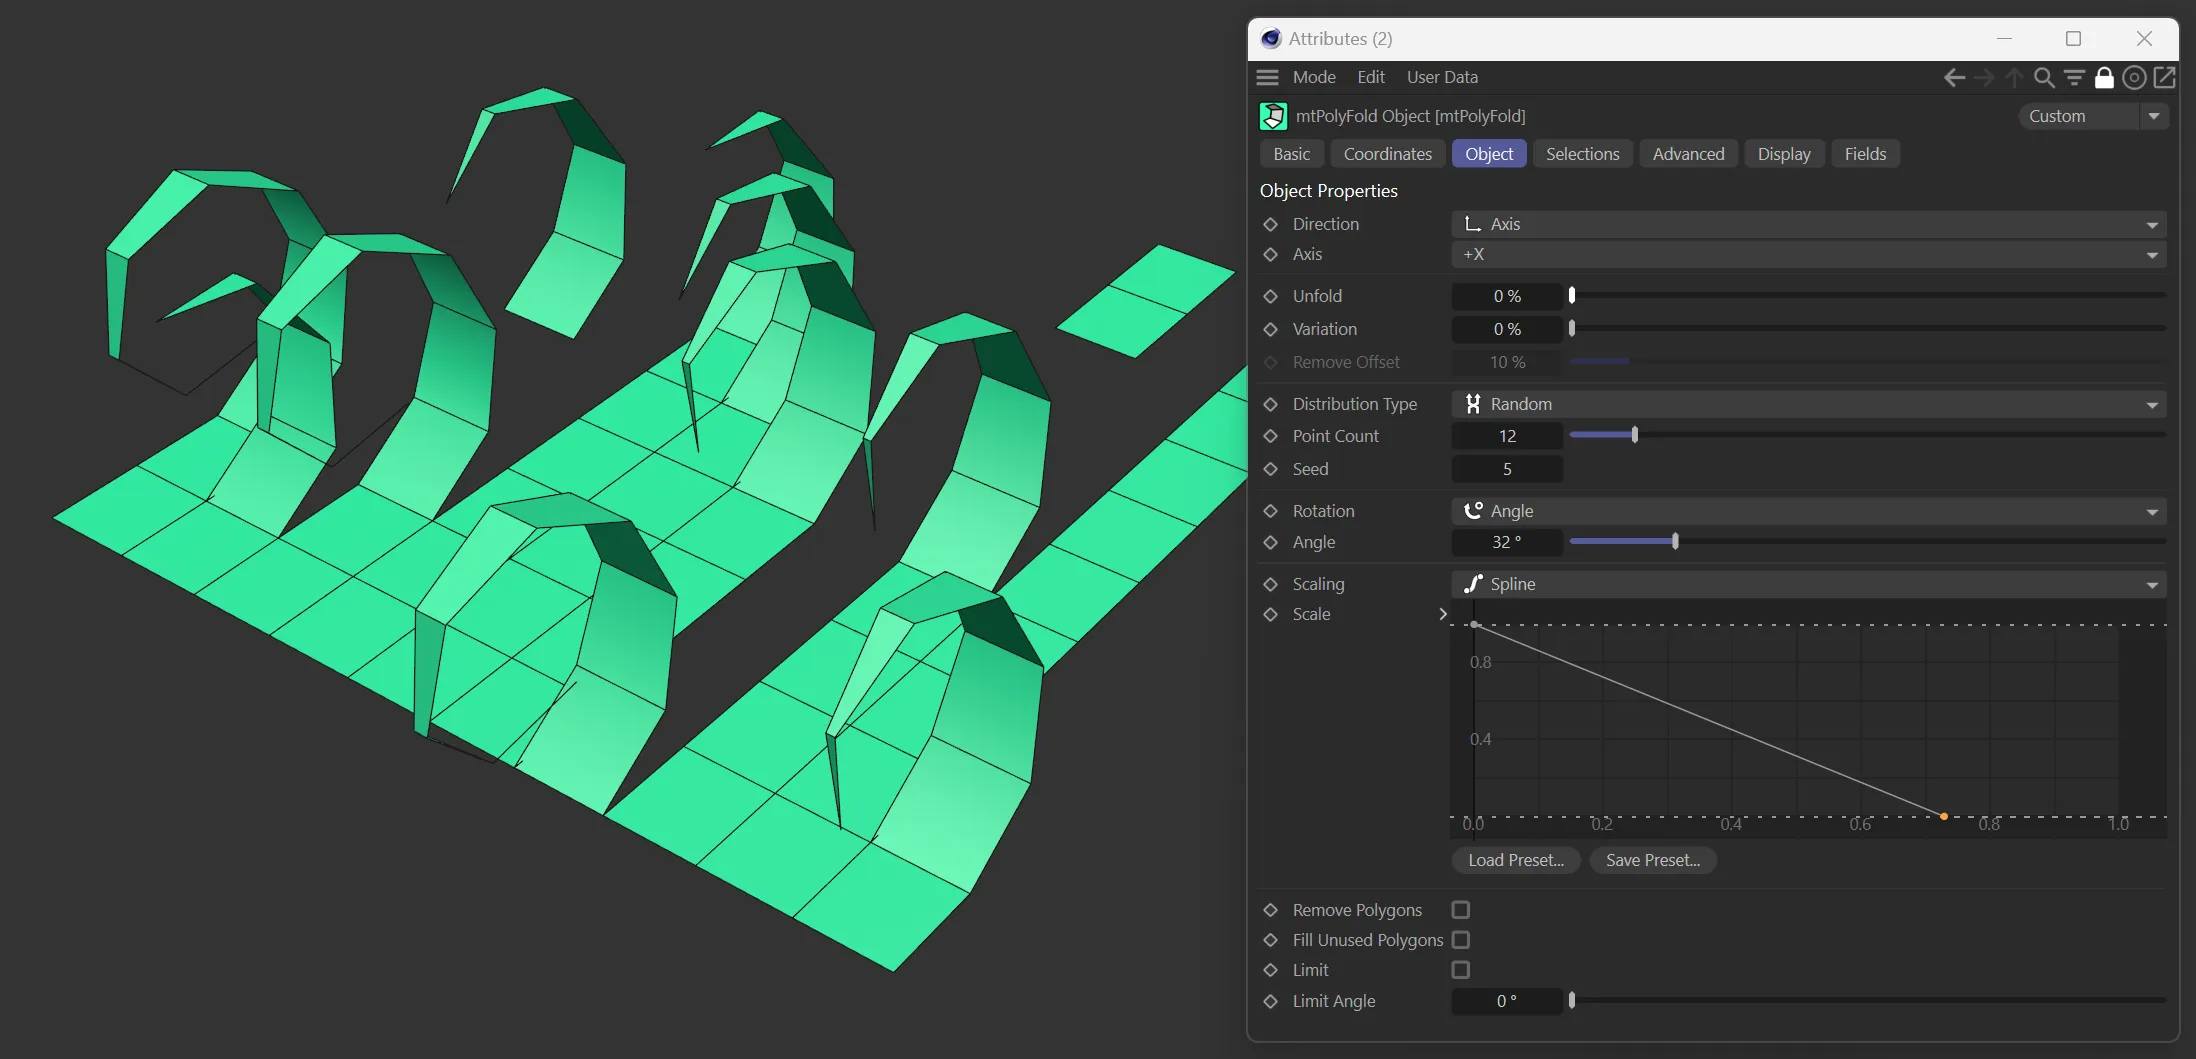Open the User Data menu
Image resolution: width=2196 pixels, height=1059 pixels.
pos(1441,78)
